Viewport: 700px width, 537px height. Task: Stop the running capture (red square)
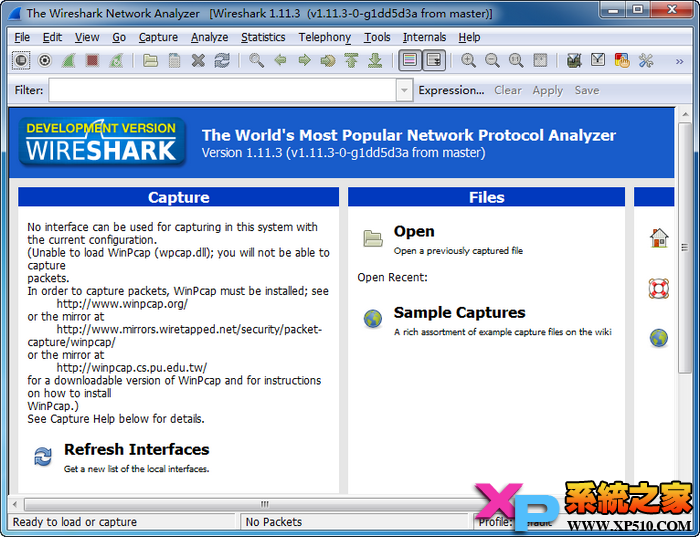(92, 60)
